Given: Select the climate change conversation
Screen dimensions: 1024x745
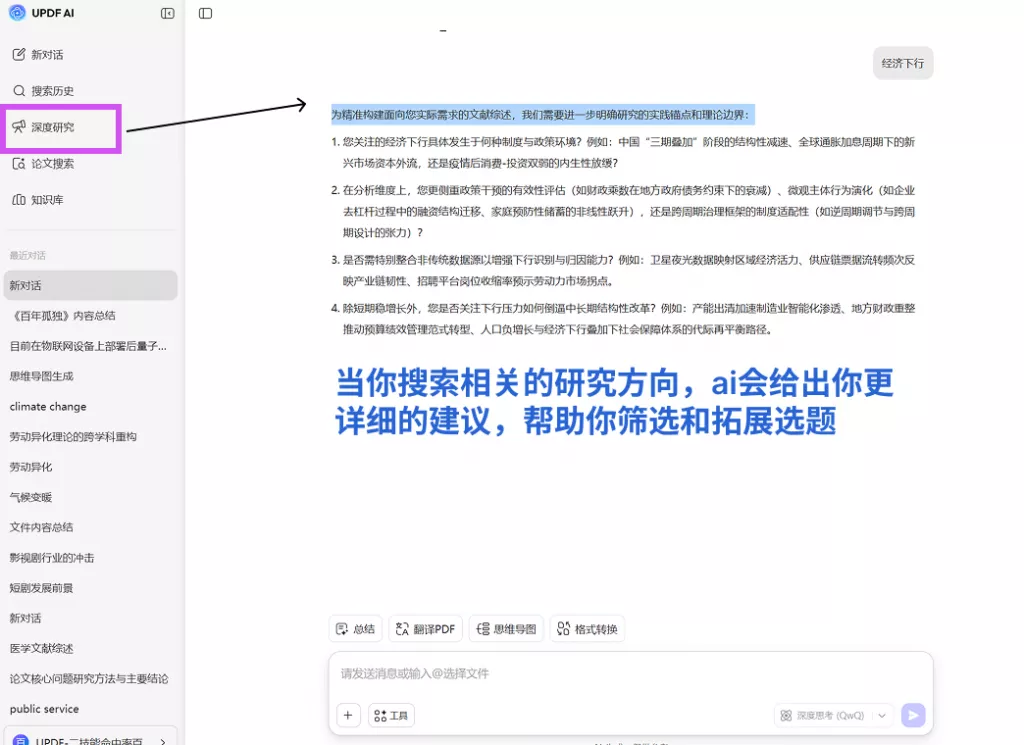Looking at the screenshot, I should point(47,406).
